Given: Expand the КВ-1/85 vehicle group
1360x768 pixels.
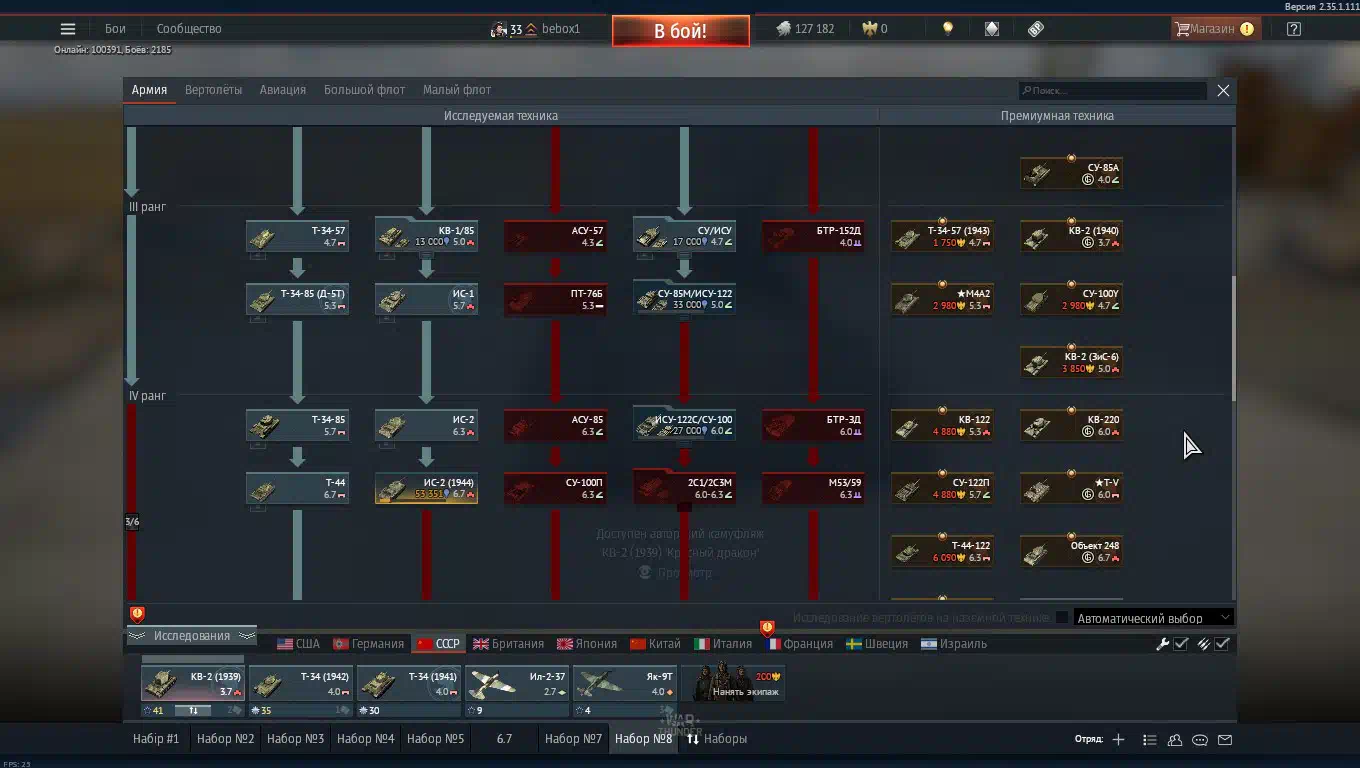Looking at the screenshot, I should coord(426,236).
